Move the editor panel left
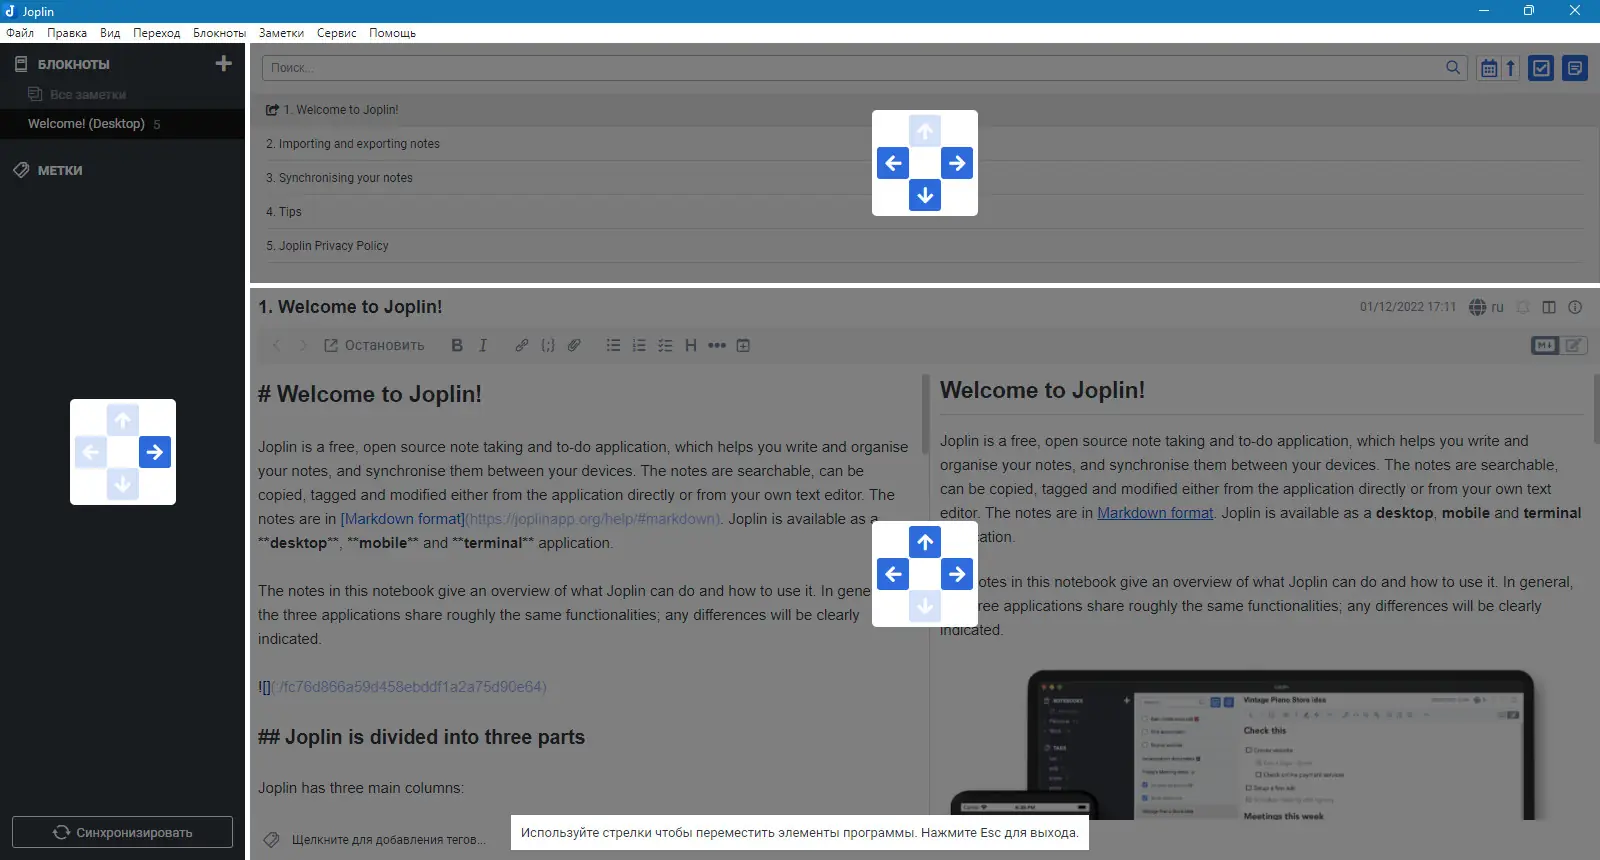Viewport: 1600px width, 860px height. coord(893,574)
